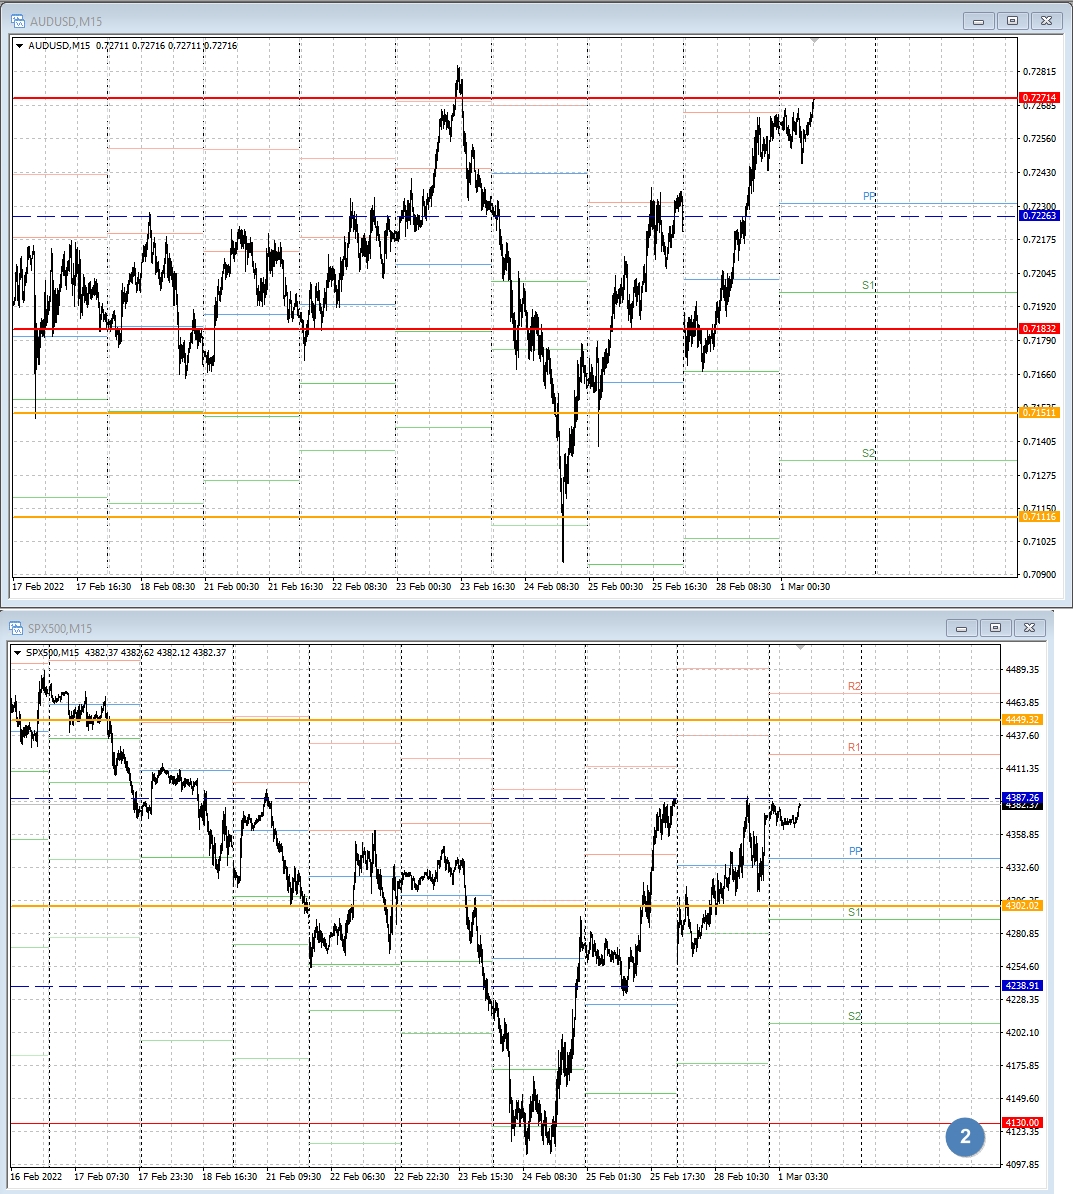Restore the AUDUSD chart window

click(x=1012, y=21)
